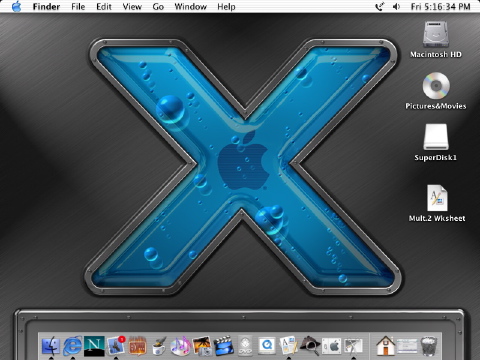The height and width of the screenshot is (360, 480).
Task: Open the coffee cup with pen icon
Action: (x=159, y=346)
